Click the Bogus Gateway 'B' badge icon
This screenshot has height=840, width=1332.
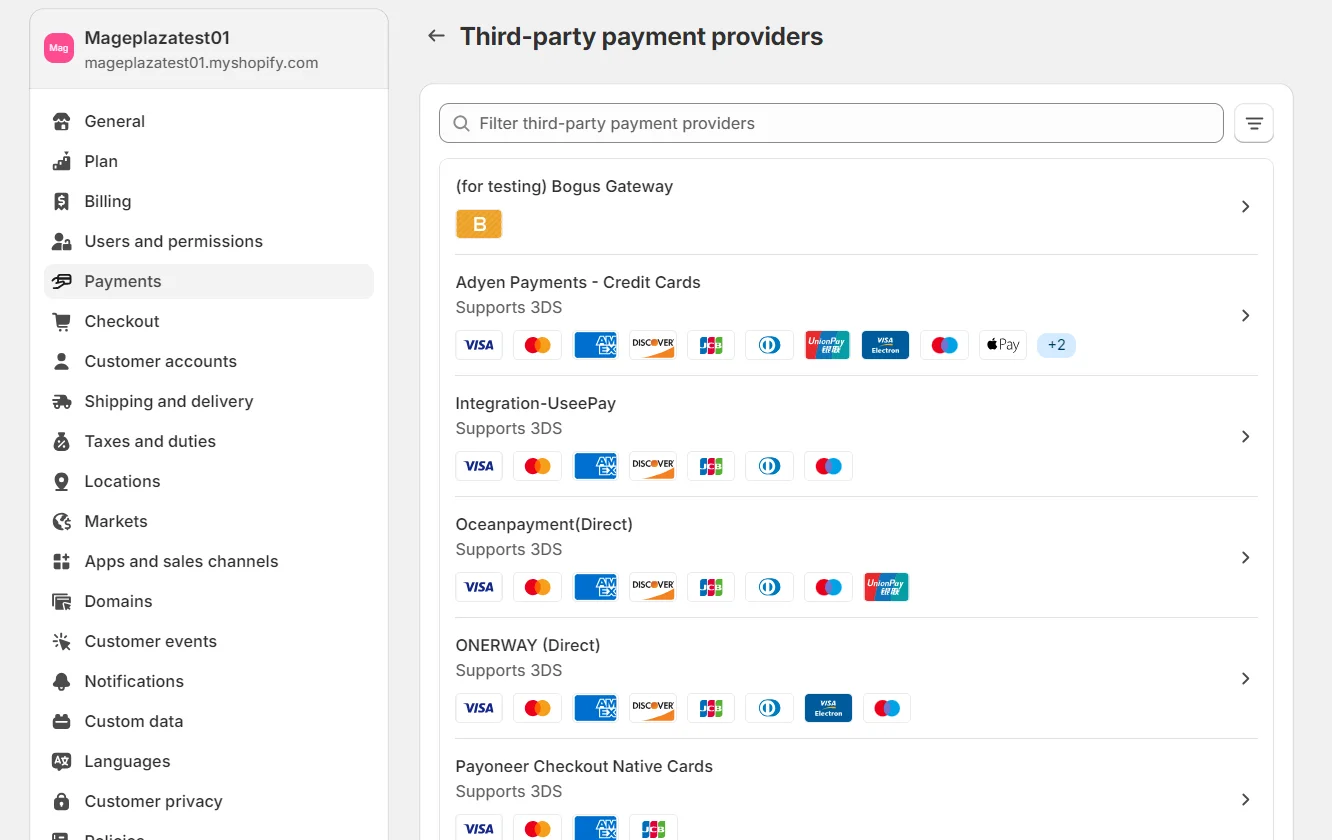(x=478, y=224)
